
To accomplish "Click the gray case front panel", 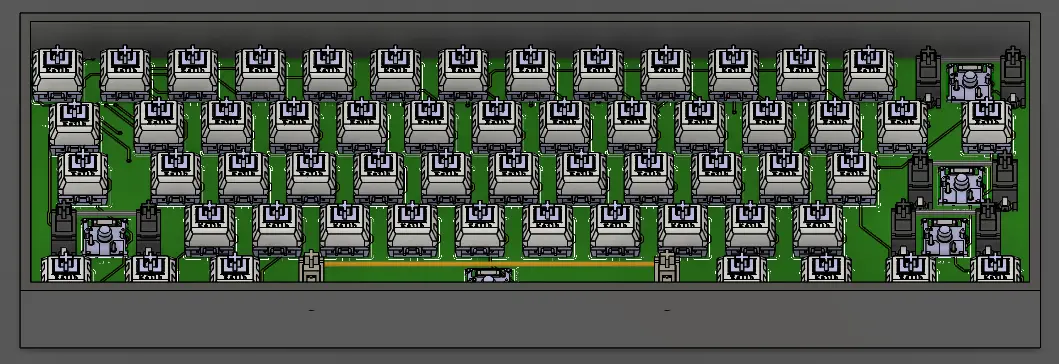I will click(x=530, y=319).
